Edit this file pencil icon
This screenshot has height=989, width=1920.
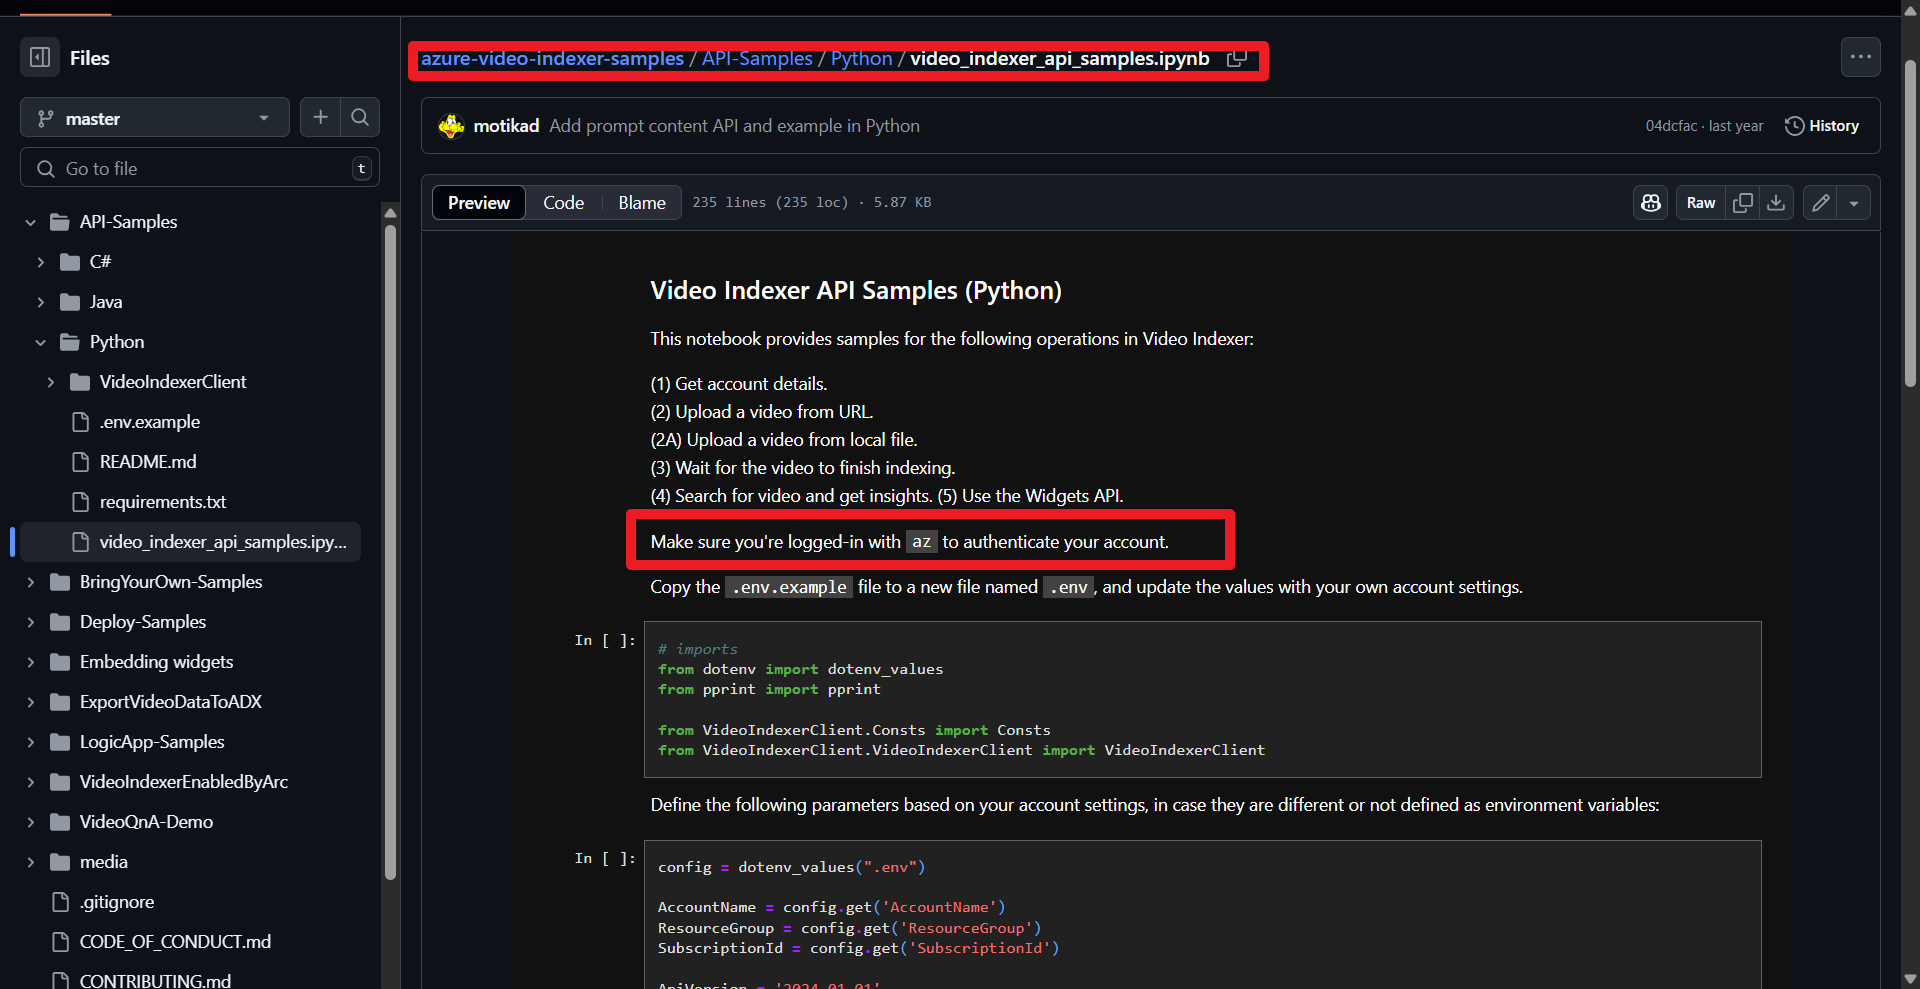1820,203
